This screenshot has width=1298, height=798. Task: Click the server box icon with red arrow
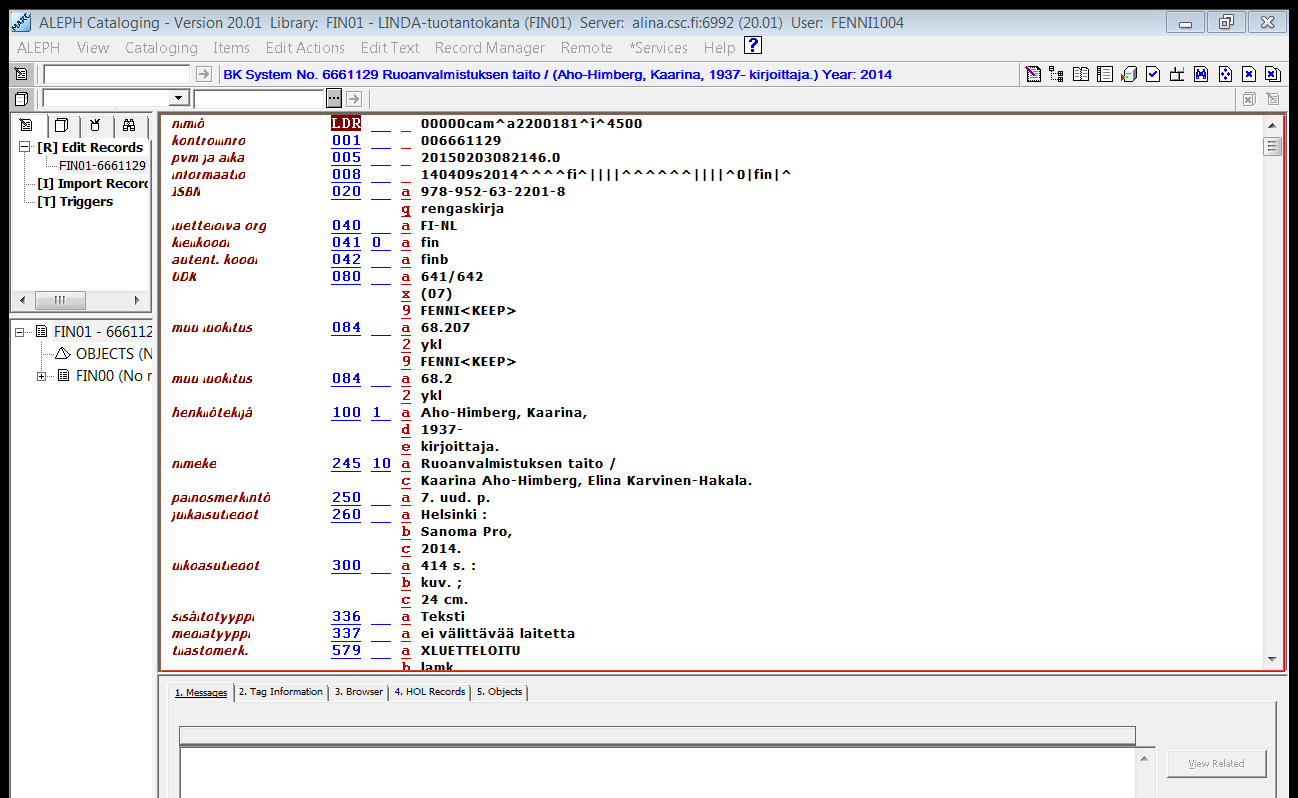coord(1129,74)
